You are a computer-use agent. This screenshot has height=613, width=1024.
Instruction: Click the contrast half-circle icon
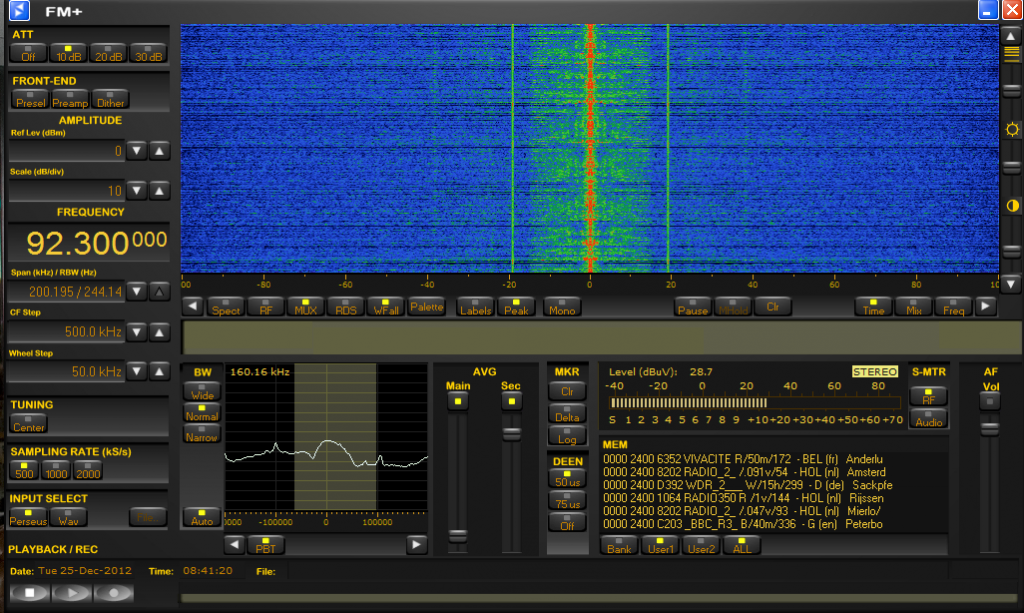[x=1012, y=205]
